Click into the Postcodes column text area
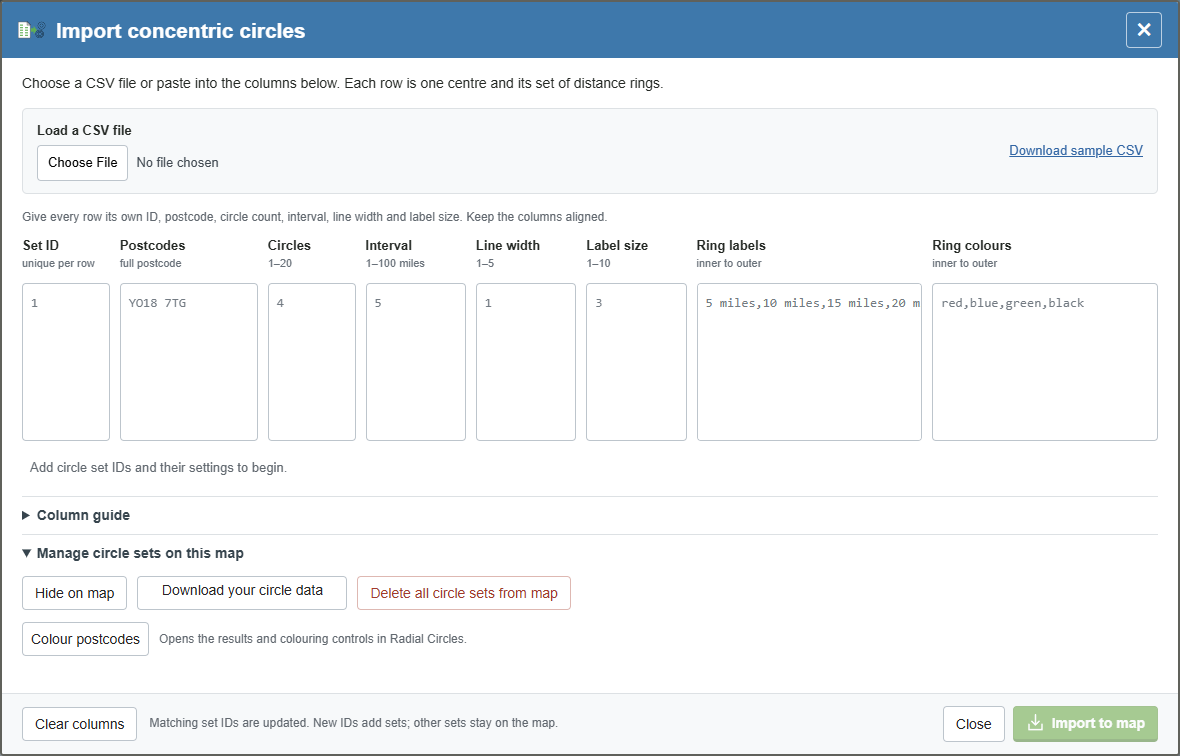 click(189, 362)
